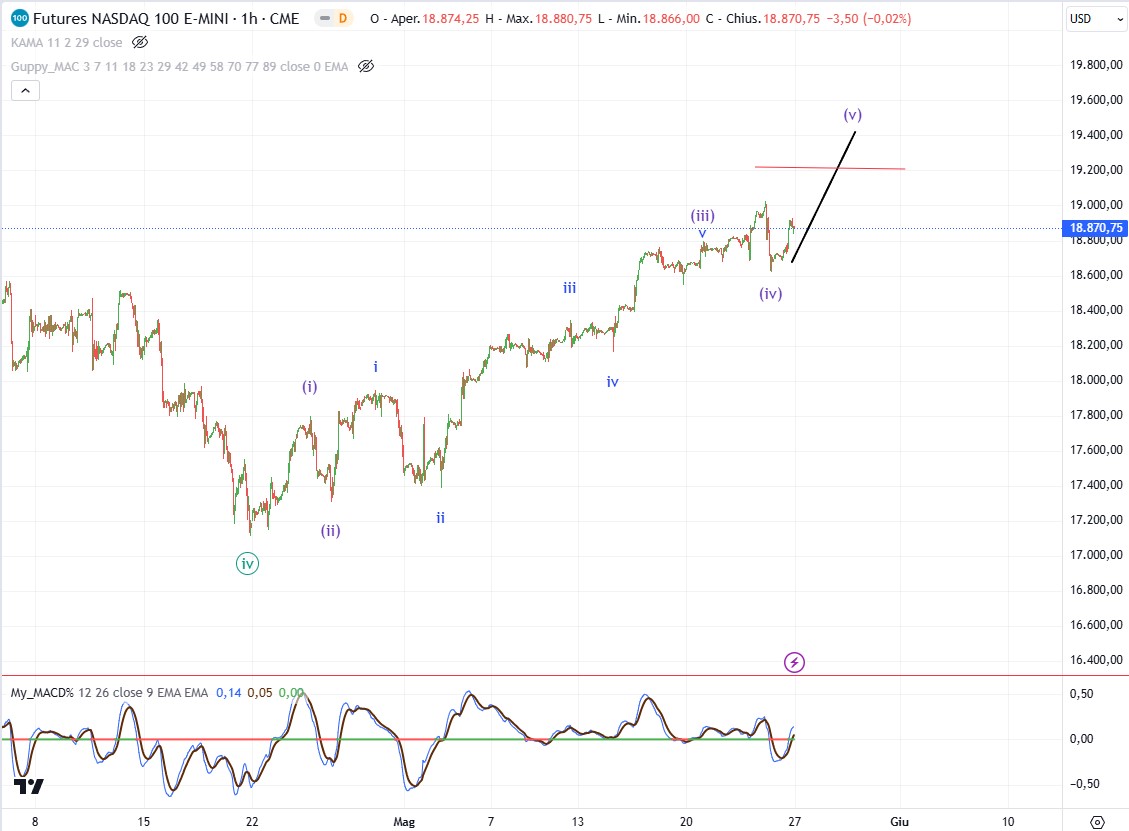Click the MACD value 0,14
1129x831 pixels.
(229, 693)
